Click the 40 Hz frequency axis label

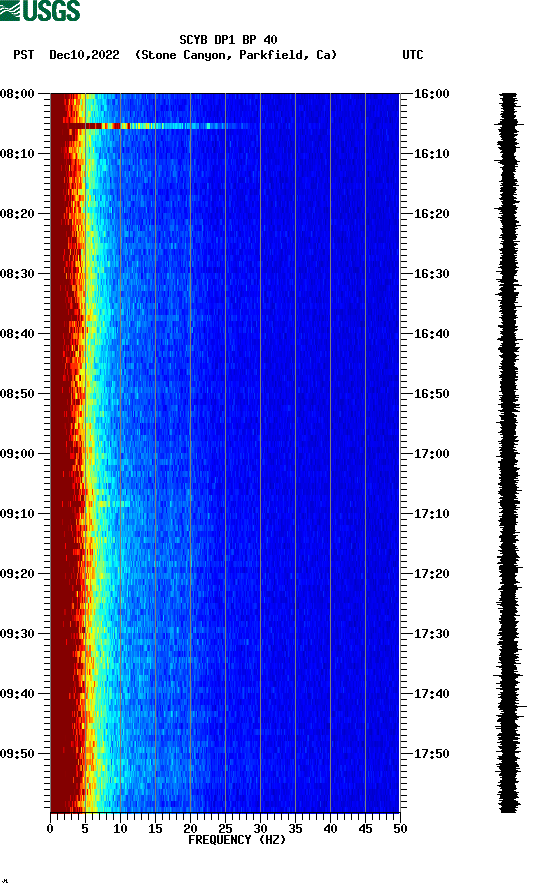(x=330, y=829)
